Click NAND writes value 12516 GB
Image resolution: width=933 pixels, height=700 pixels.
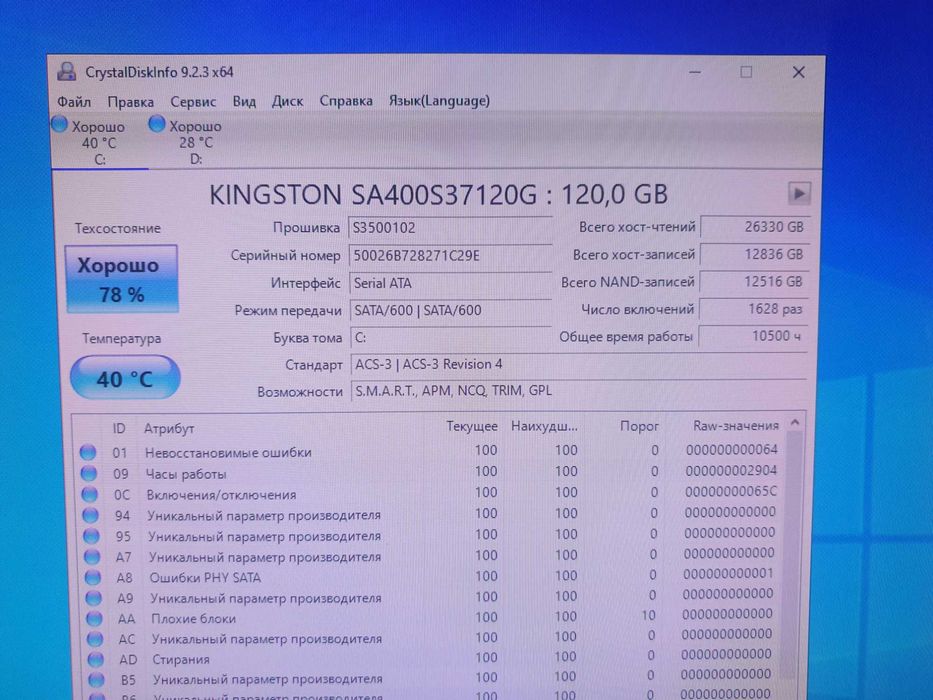point(753,282)
